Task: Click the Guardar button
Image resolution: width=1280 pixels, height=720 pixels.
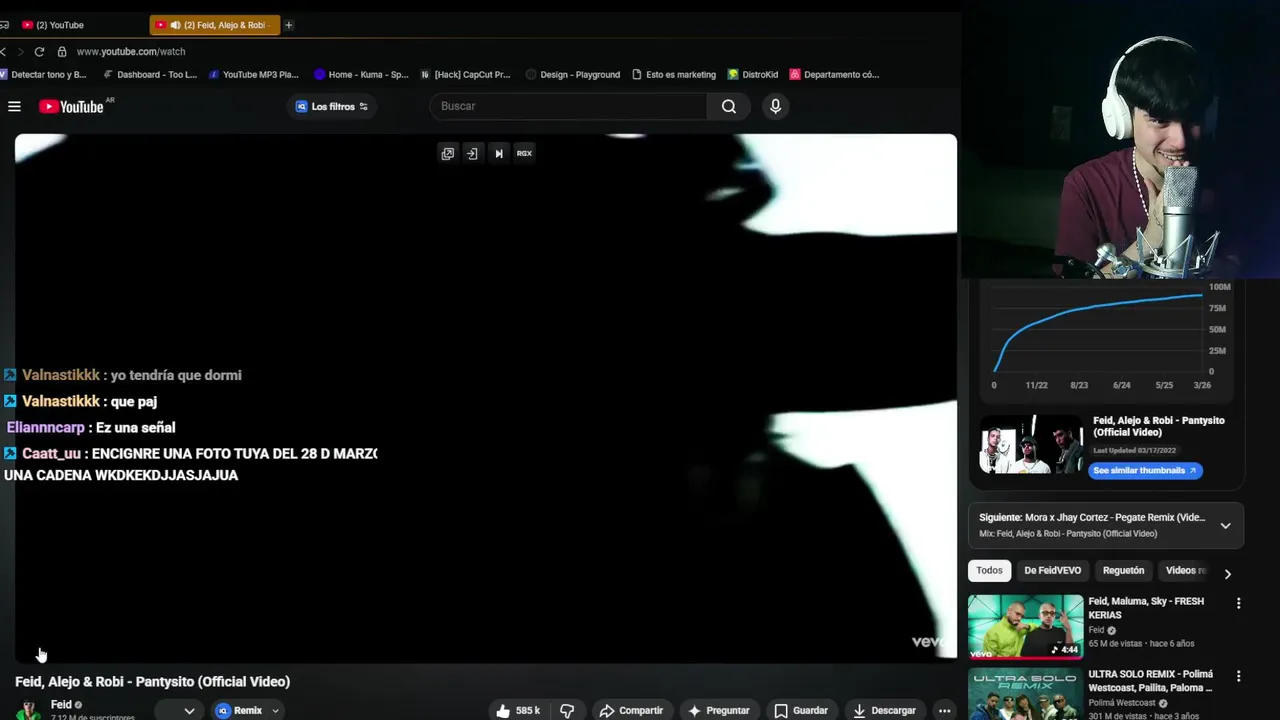Action: [801, 710]
